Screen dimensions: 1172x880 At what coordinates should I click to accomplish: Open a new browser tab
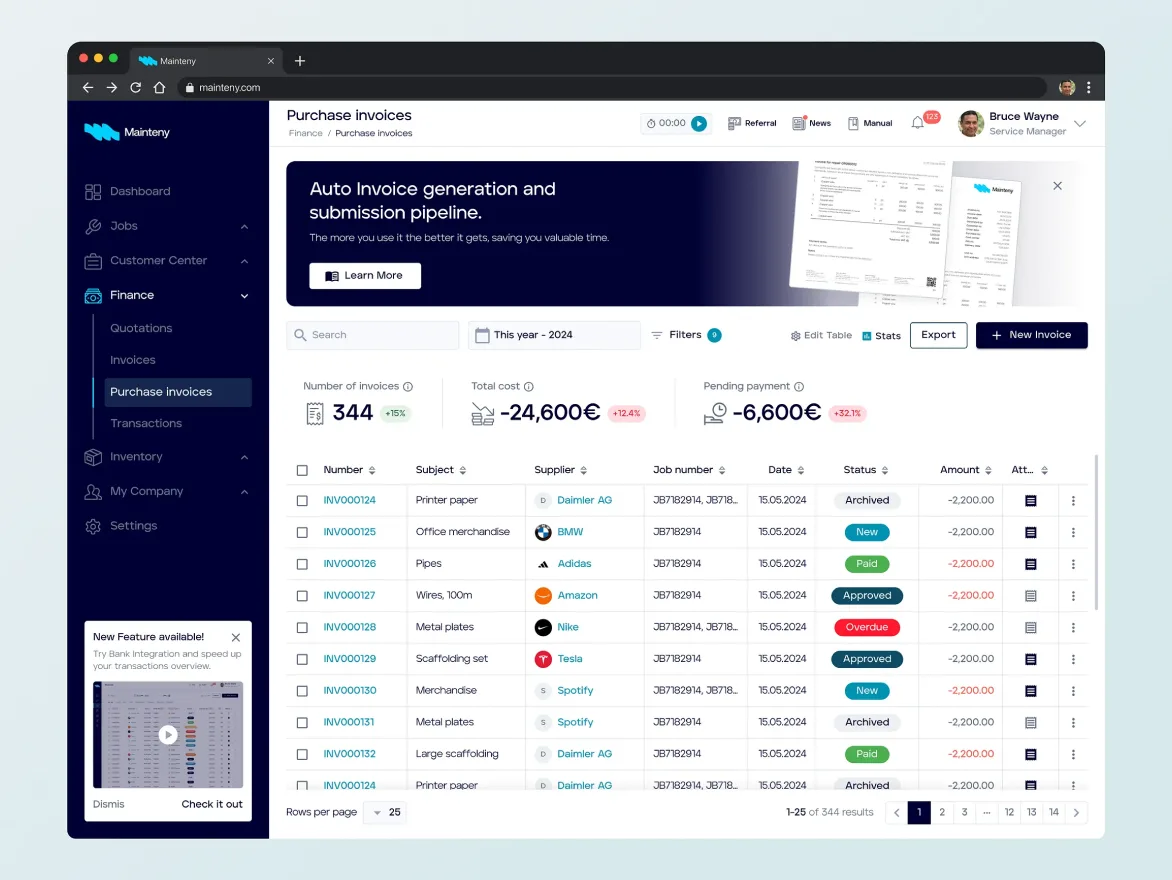coord(300,61)
